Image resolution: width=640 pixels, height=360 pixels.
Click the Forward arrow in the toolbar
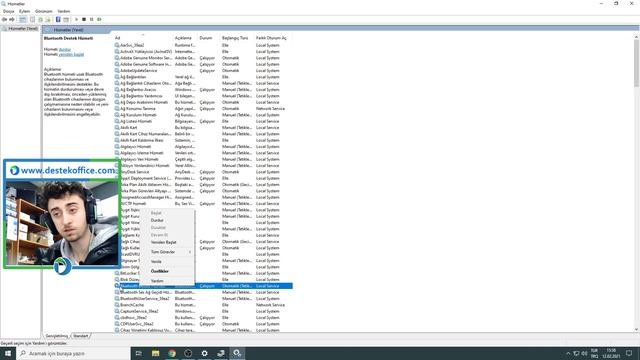click(12, 19)
